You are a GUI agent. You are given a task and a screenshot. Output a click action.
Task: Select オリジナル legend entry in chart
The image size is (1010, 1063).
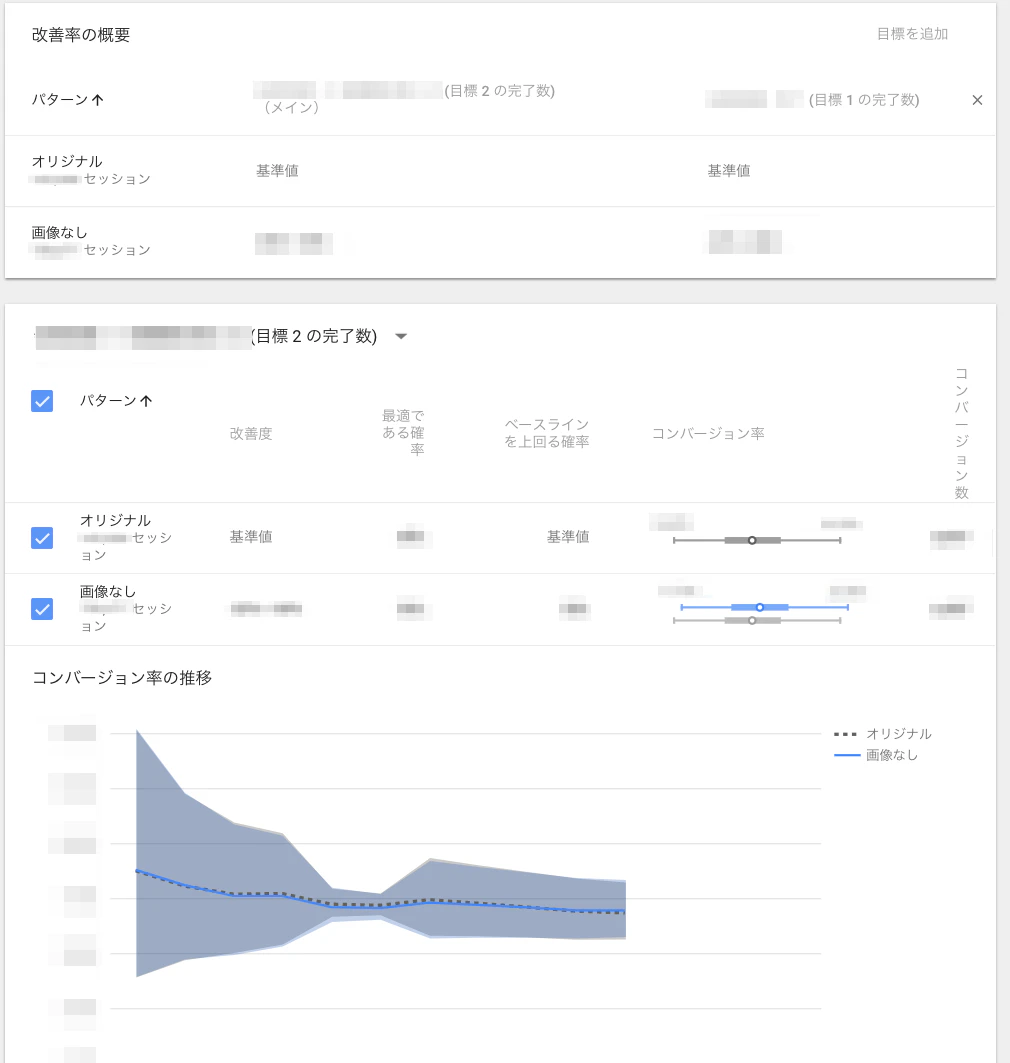[883, 734]
